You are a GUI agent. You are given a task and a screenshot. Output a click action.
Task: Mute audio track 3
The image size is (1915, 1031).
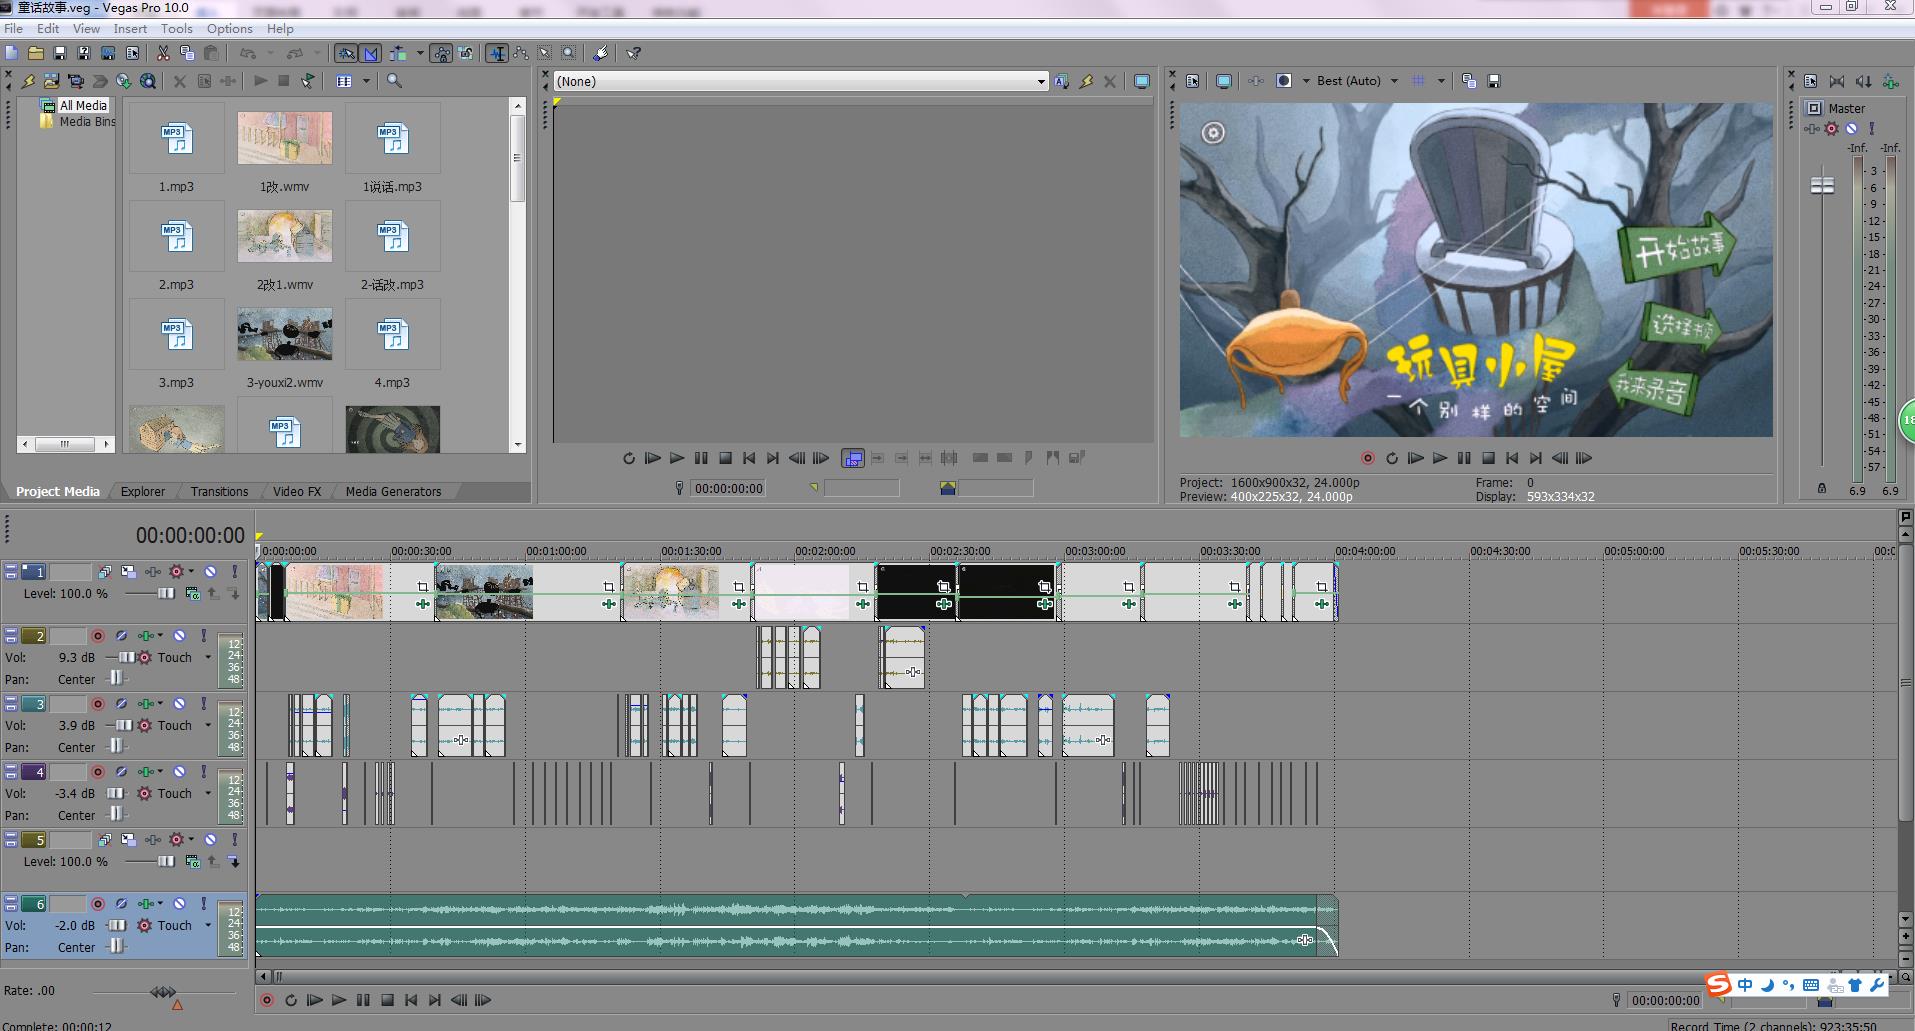pyautogui.click(x=180, y=704)
